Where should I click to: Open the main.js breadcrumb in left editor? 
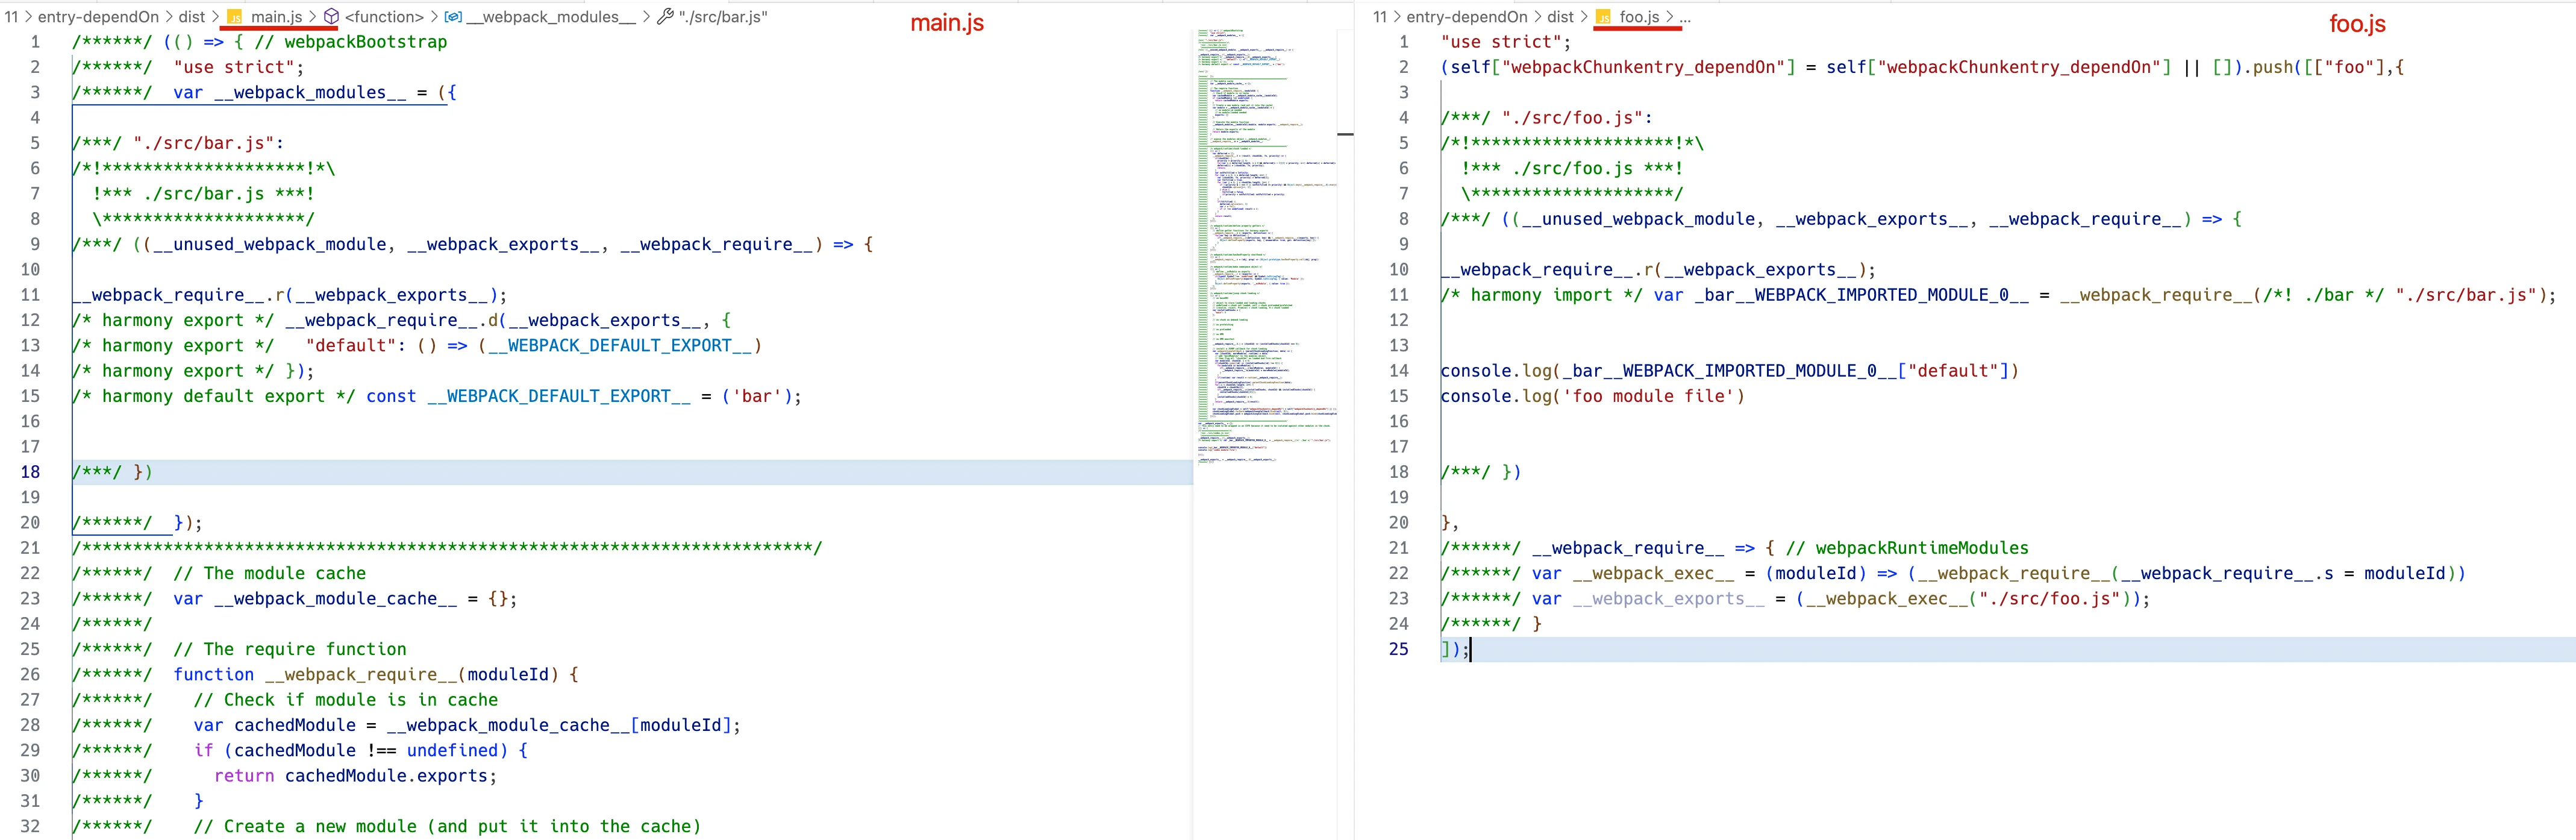click(x=276, y=17)
